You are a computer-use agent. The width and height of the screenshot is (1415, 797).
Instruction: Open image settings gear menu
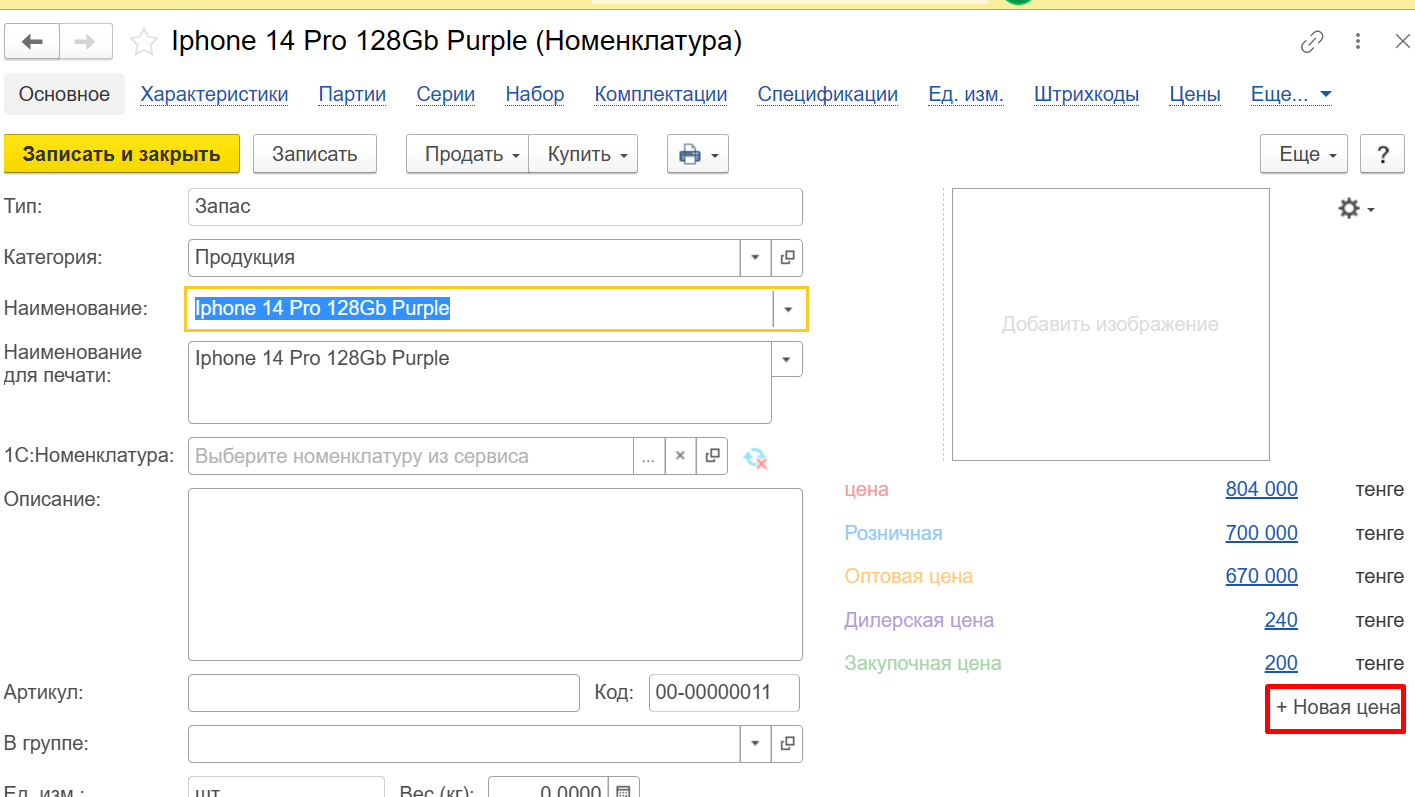pyautogui.click(x=1356, y=209)
